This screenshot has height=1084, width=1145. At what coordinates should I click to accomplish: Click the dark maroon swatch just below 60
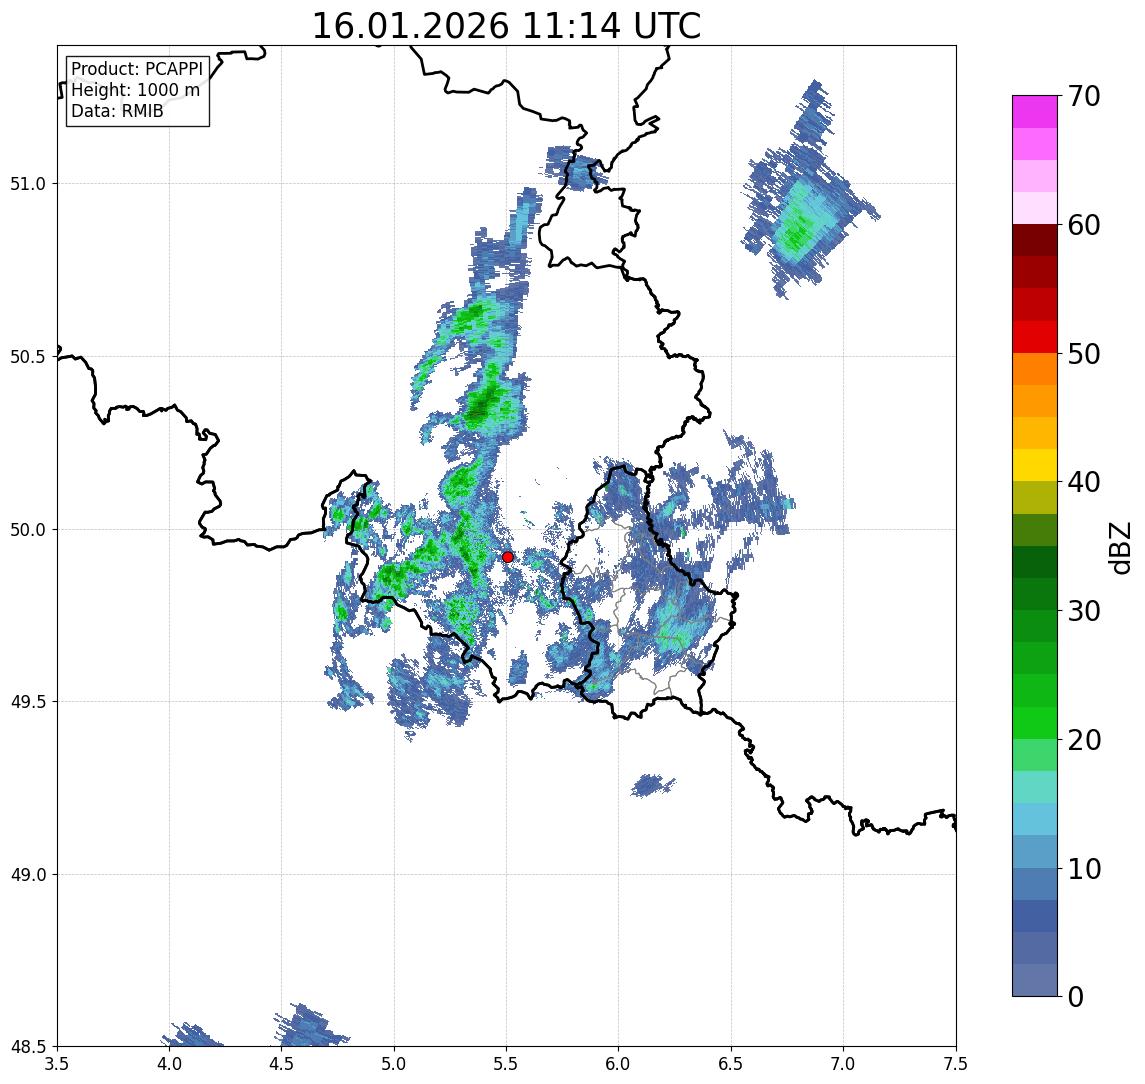pos(1035,240)
